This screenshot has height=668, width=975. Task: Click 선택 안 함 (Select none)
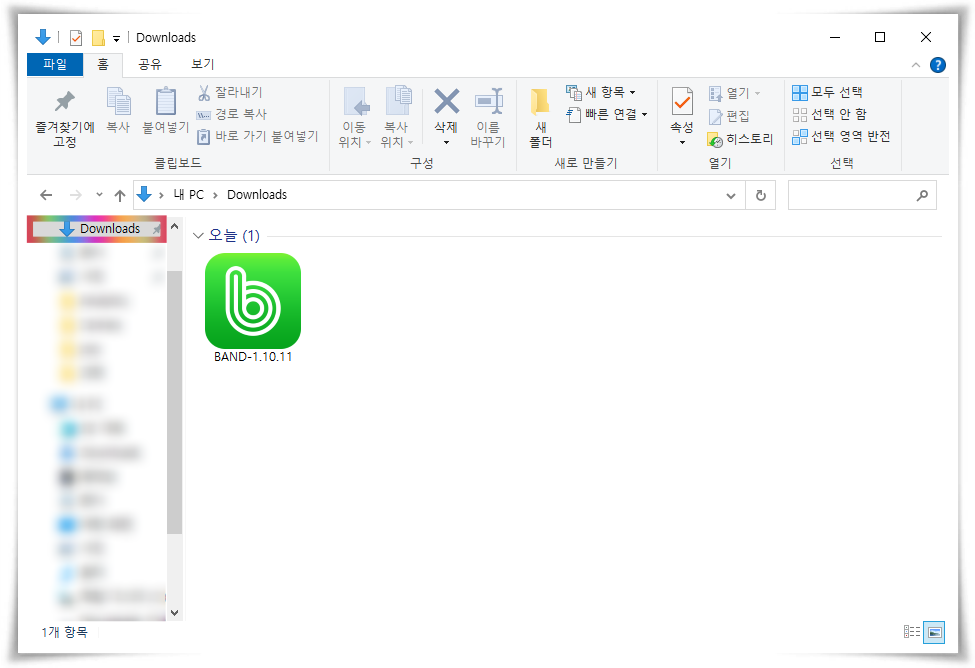tap(829, 114)
